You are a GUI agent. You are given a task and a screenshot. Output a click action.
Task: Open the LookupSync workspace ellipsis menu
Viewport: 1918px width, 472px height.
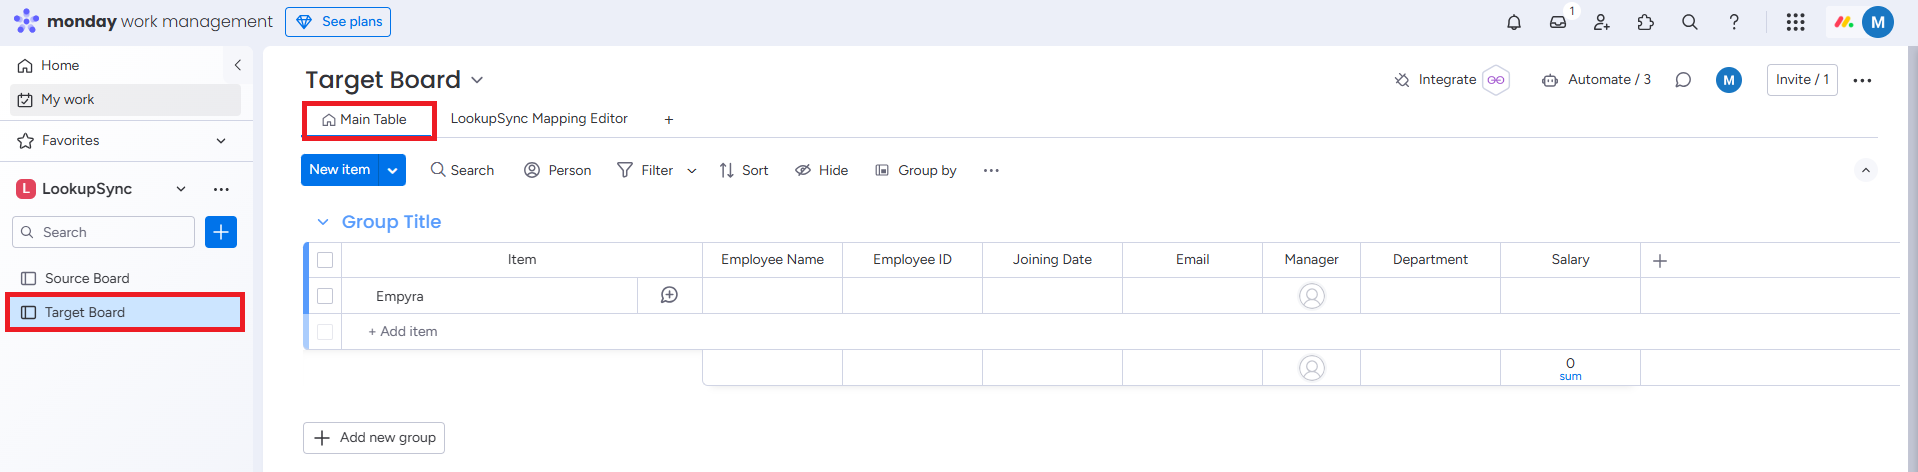(221, 189)
